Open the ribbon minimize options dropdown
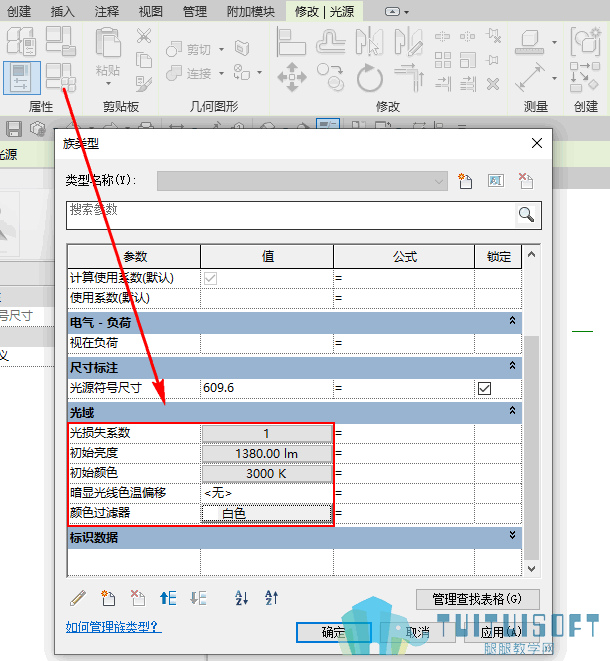 [x=406, y=12]
